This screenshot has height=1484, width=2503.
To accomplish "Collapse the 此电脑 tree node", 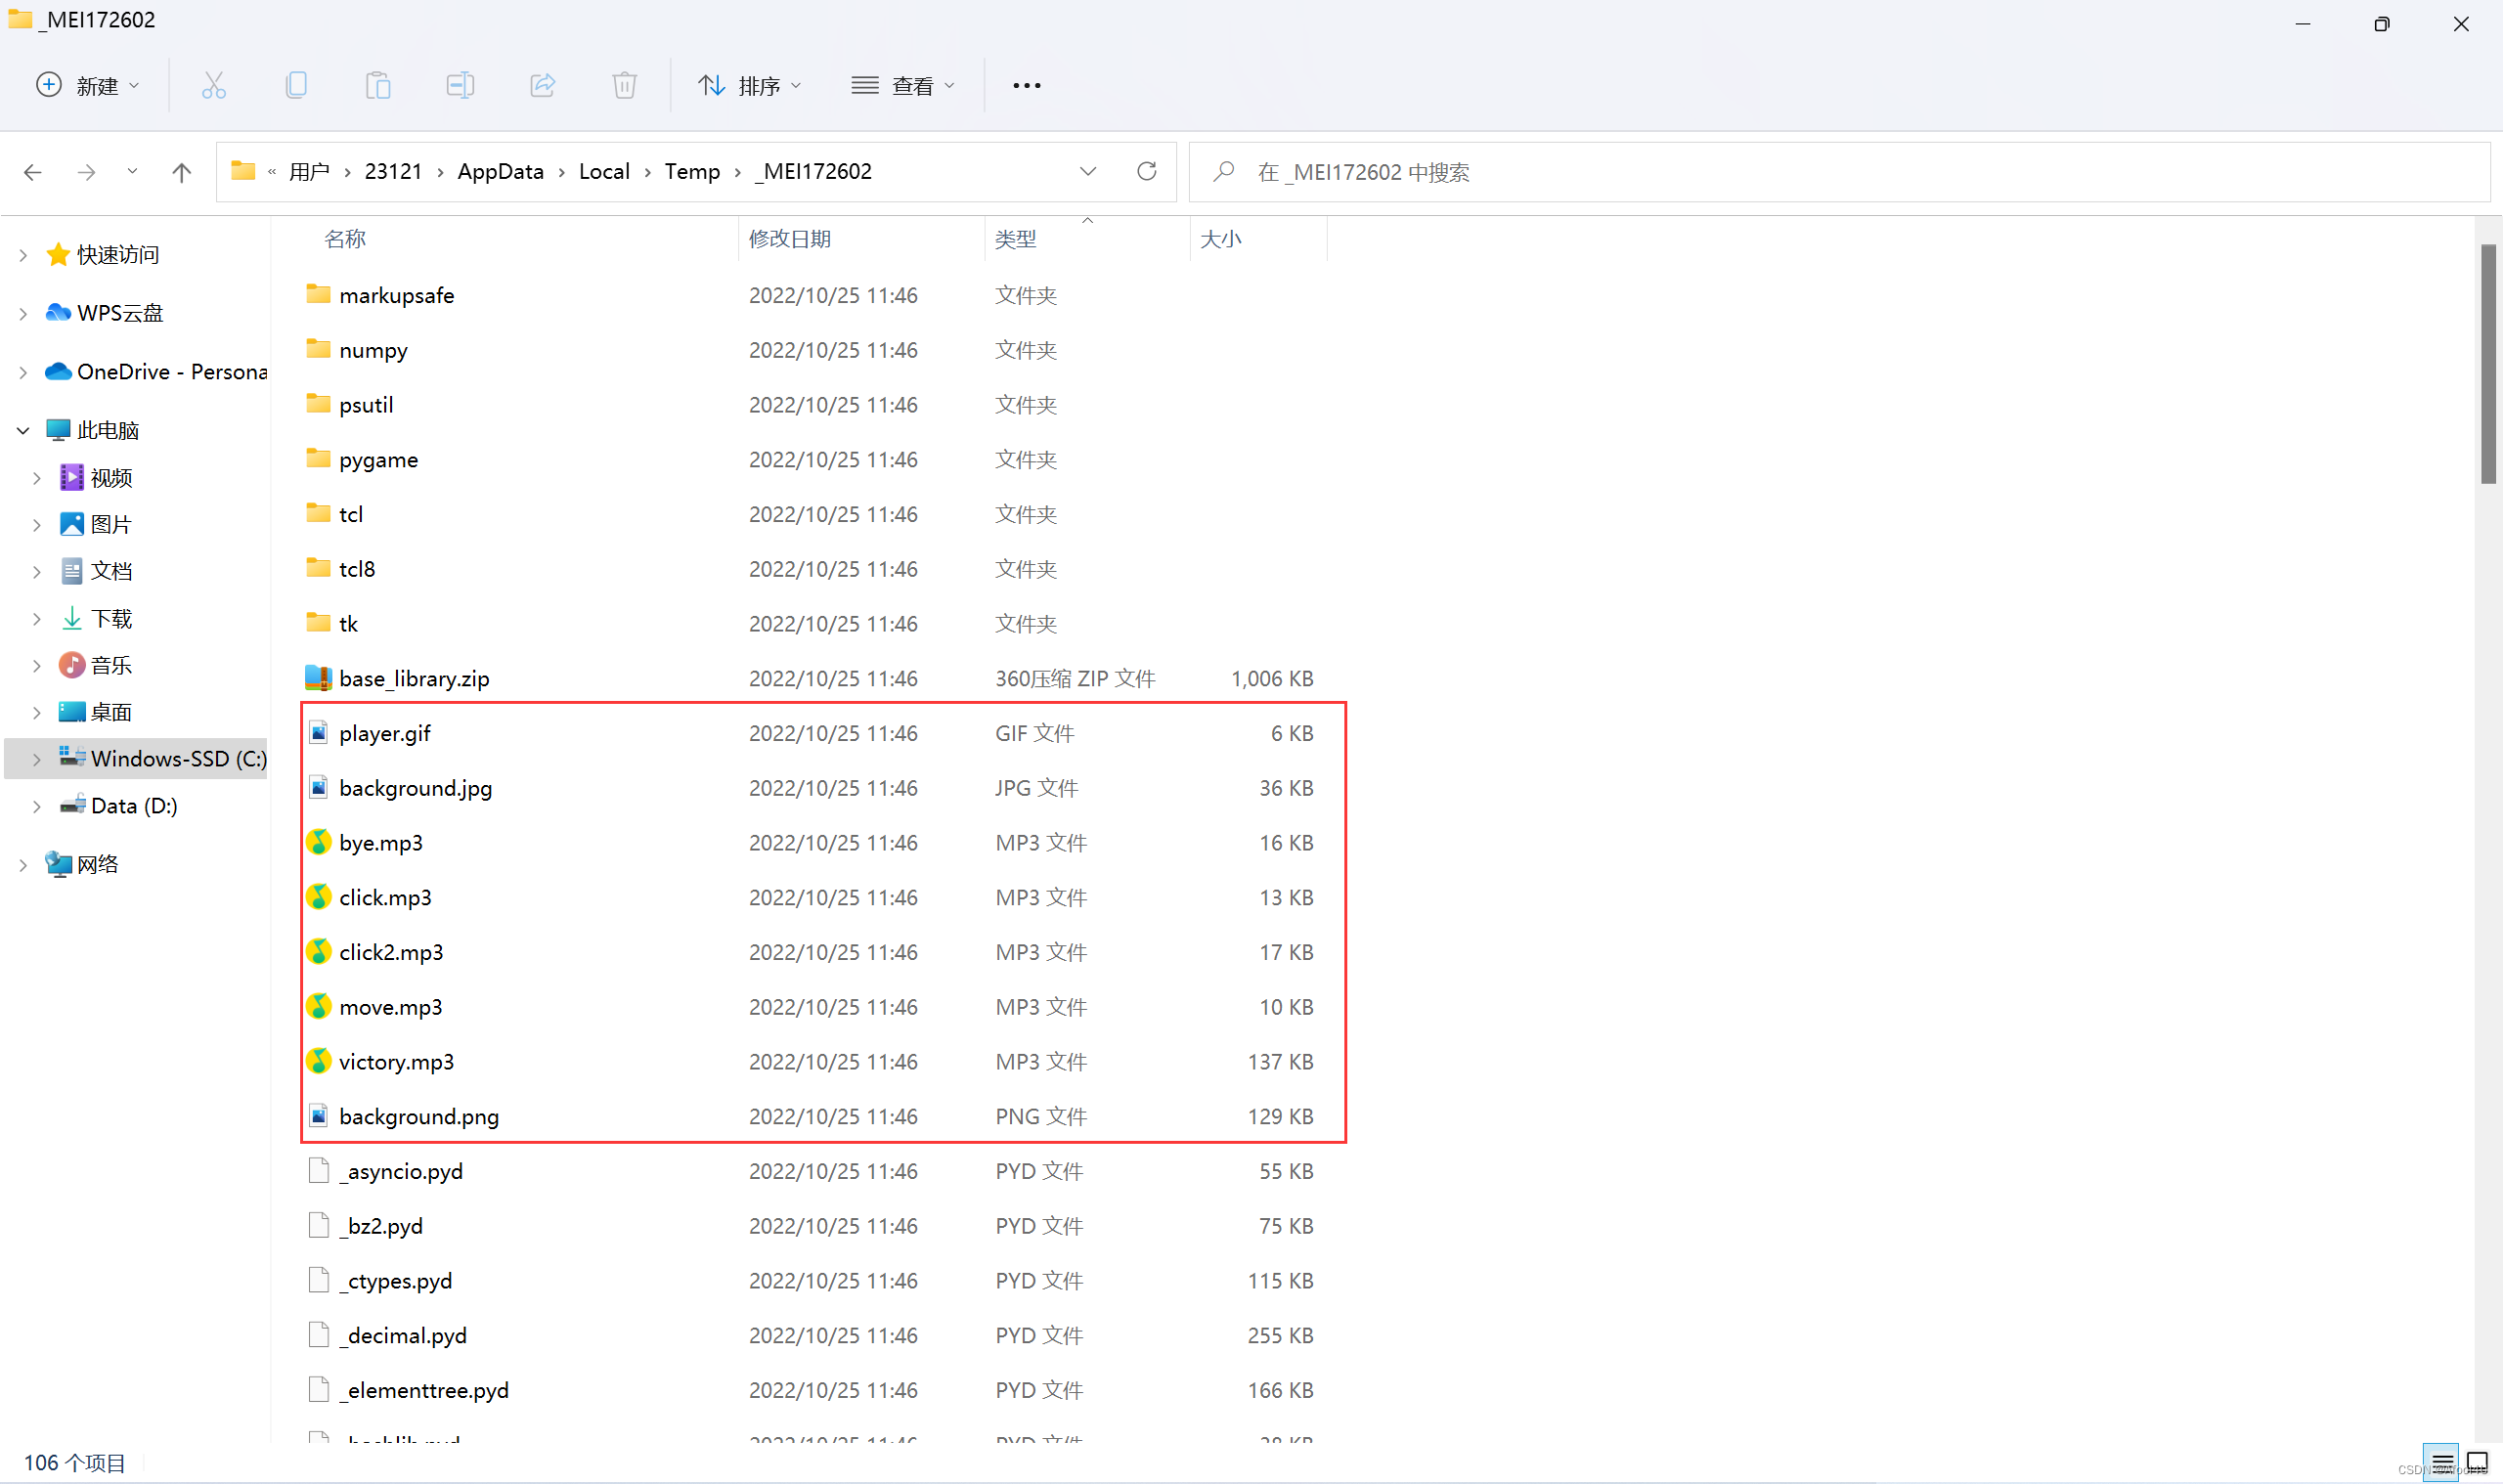I will [23, 431].
